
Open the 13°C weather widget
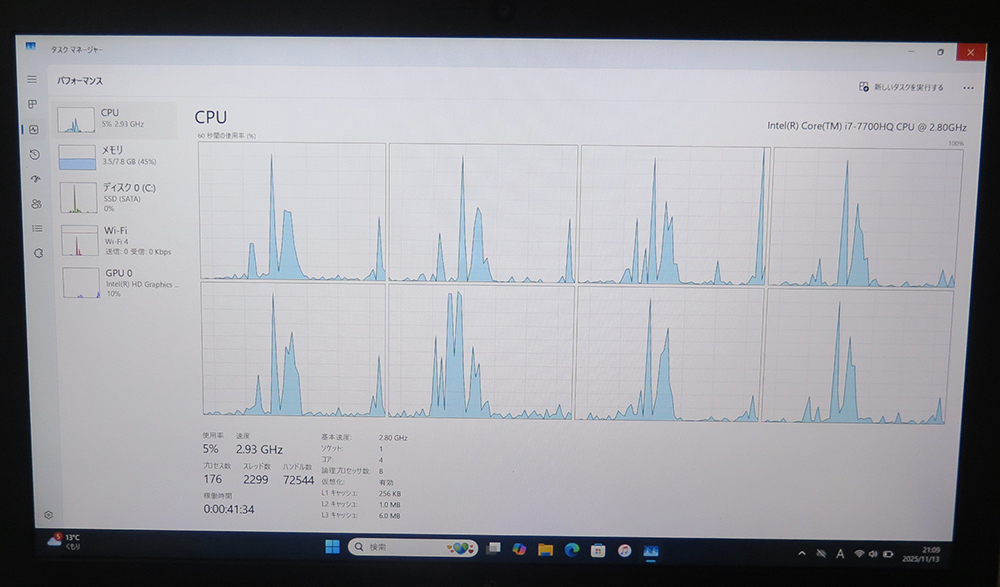click(x=64, y=541)
